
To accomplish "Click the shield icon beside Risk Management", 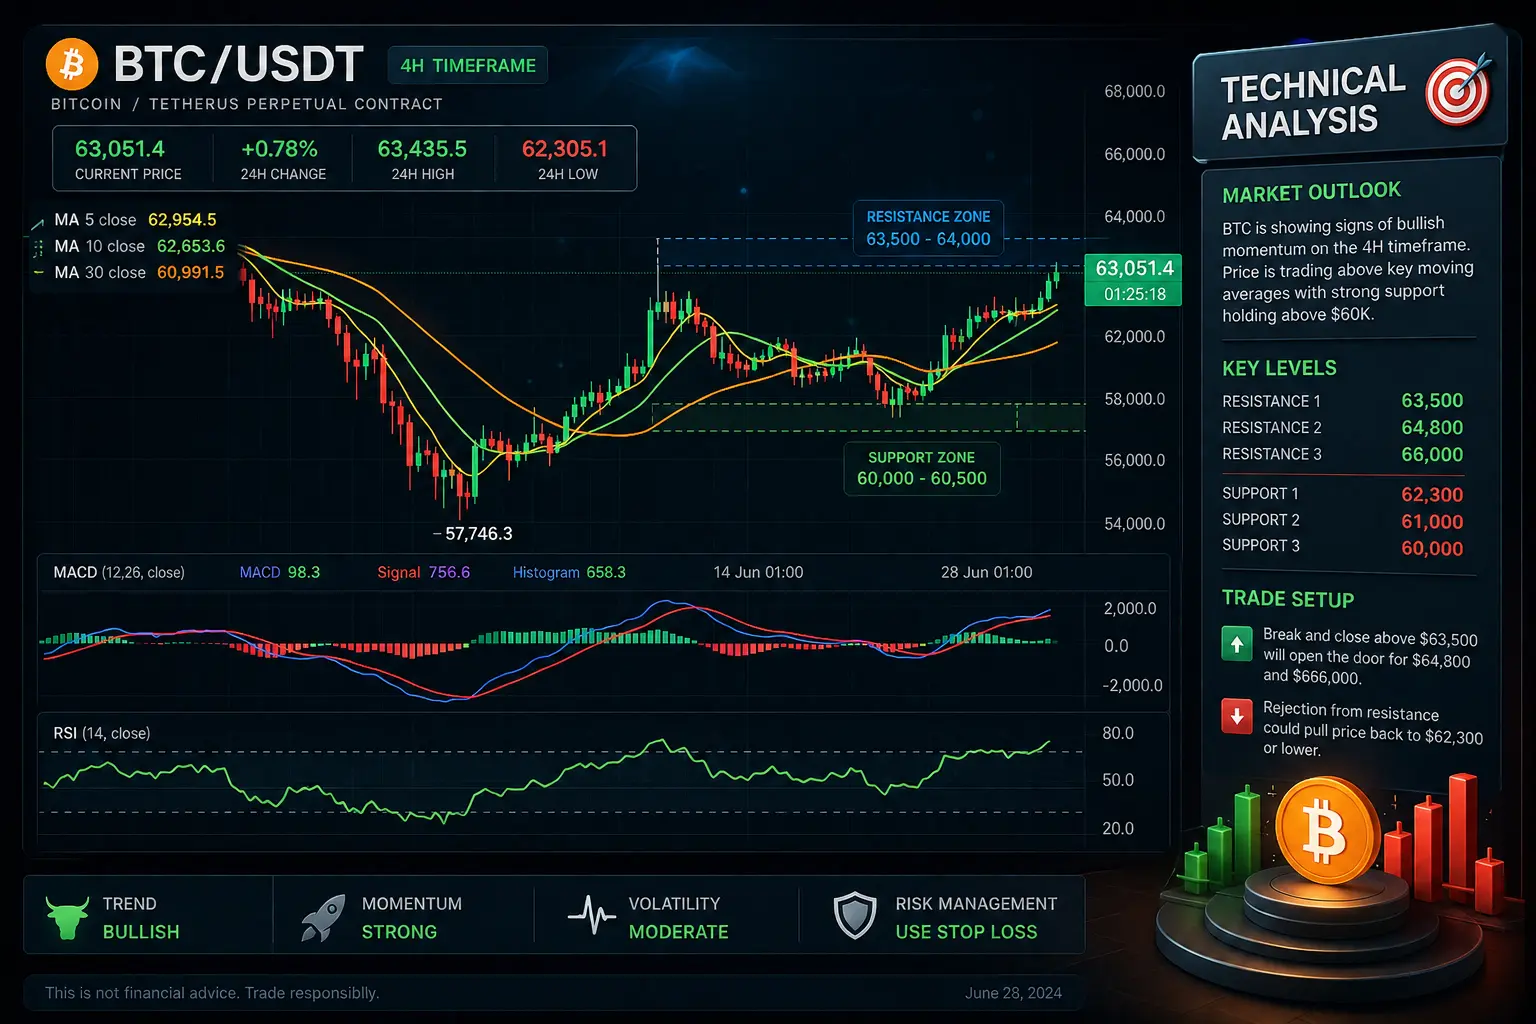I will tap(855, 916).
